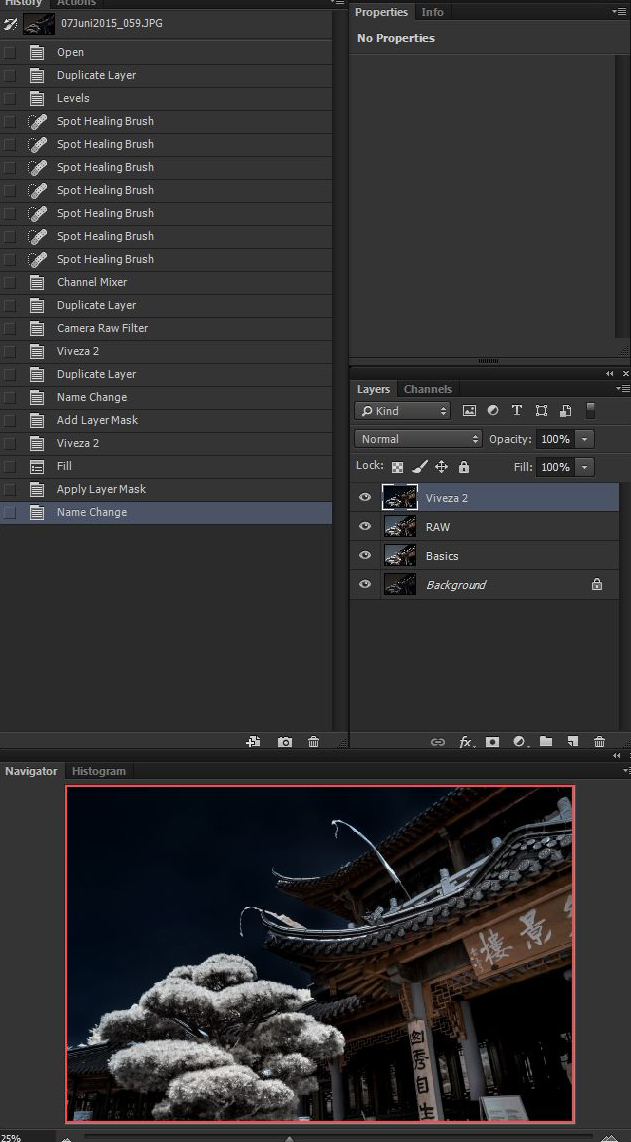
Task: Create new snapshot with camera icon
Action: coord(285,742)
